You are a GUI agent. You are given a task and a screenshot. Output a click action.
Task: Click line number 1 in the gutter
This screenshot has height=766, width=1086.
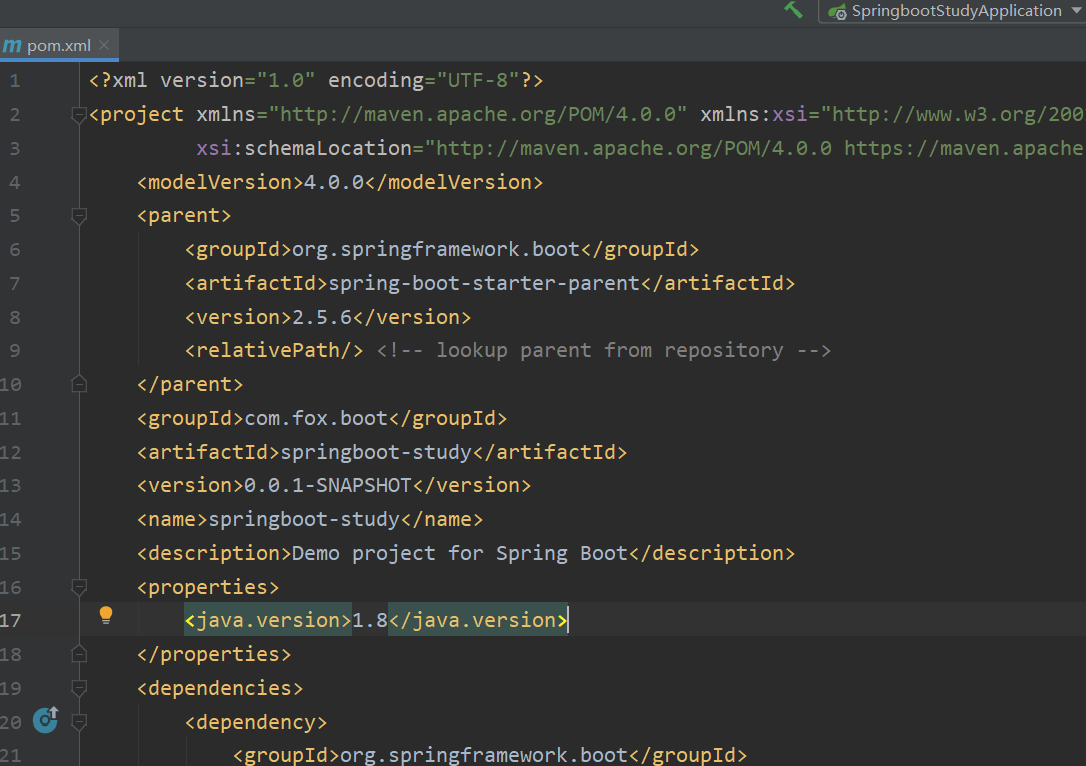pyautogui.click(x=15, y=81)
